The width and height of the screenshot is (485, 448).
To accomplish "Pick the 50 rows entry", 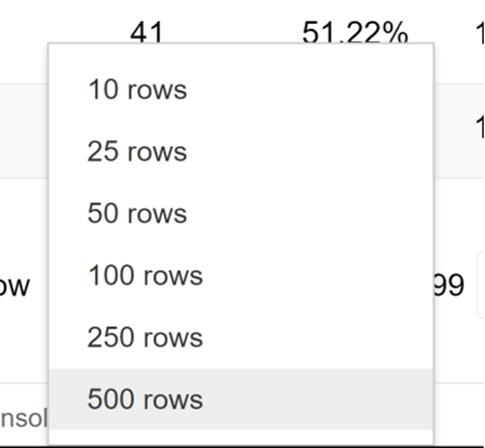I will 241,214.
